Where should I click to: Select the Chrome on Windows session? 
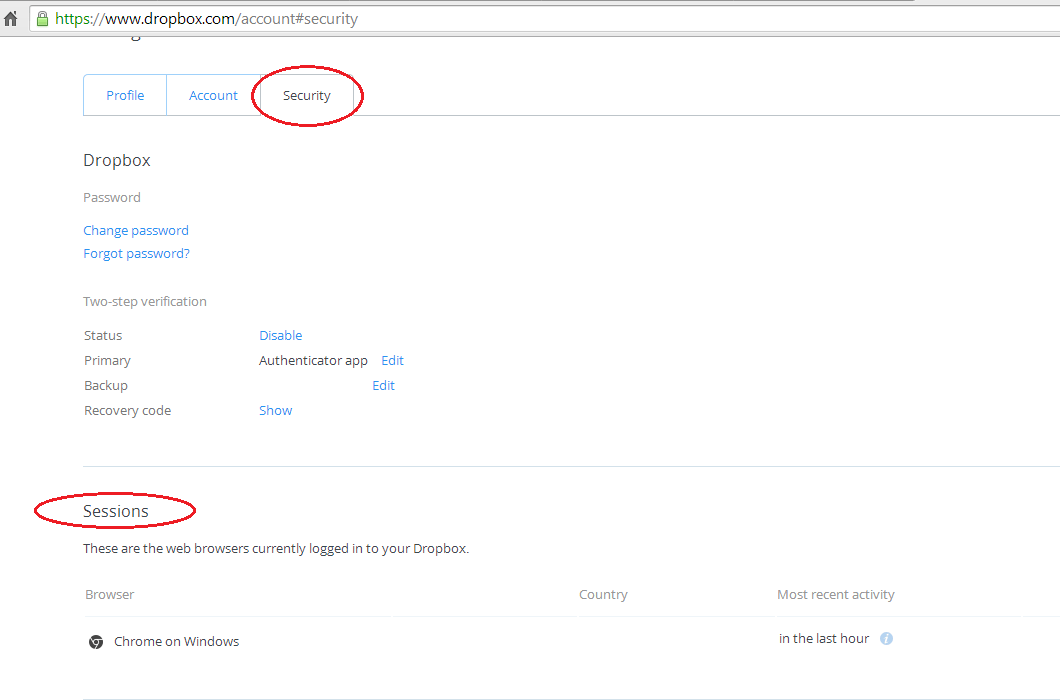[x=176, y=642]
